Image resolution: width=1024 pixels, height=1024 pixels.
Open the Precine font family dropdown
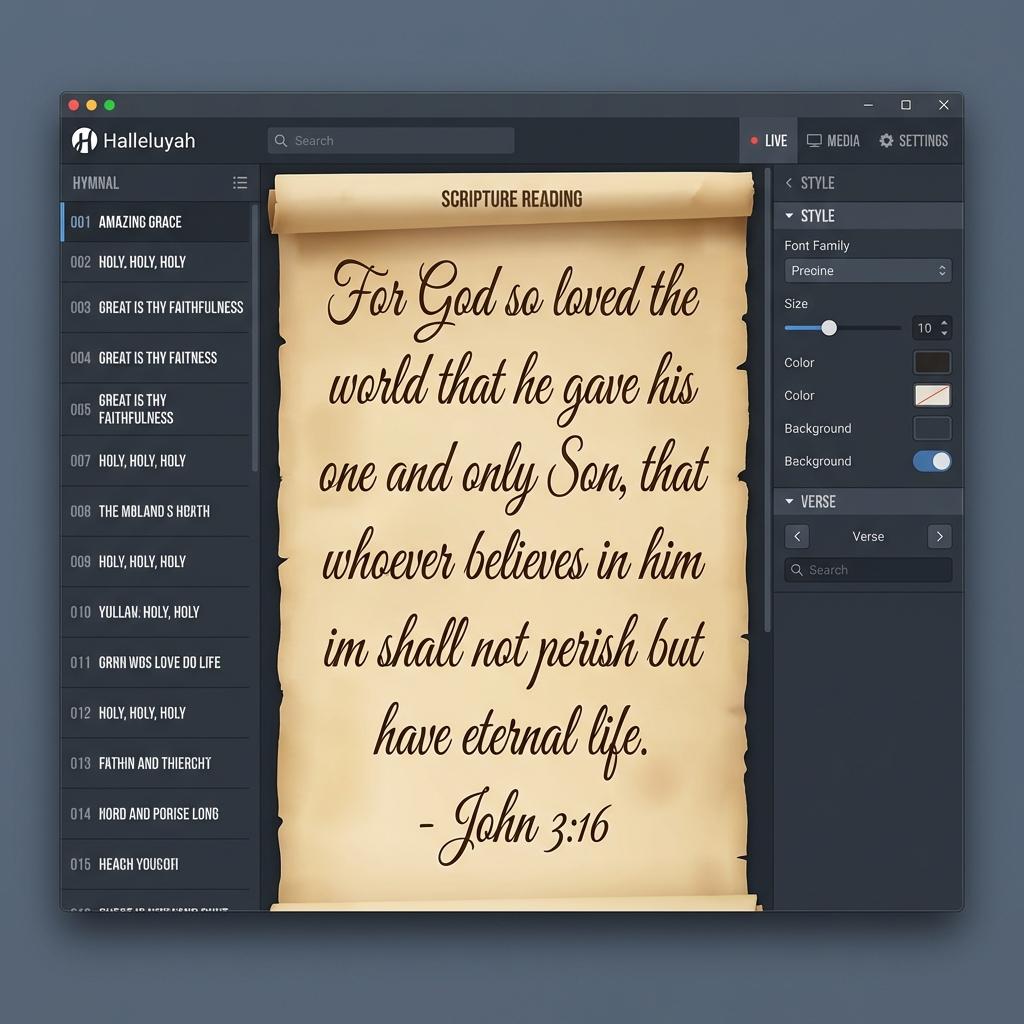[867, 270]
